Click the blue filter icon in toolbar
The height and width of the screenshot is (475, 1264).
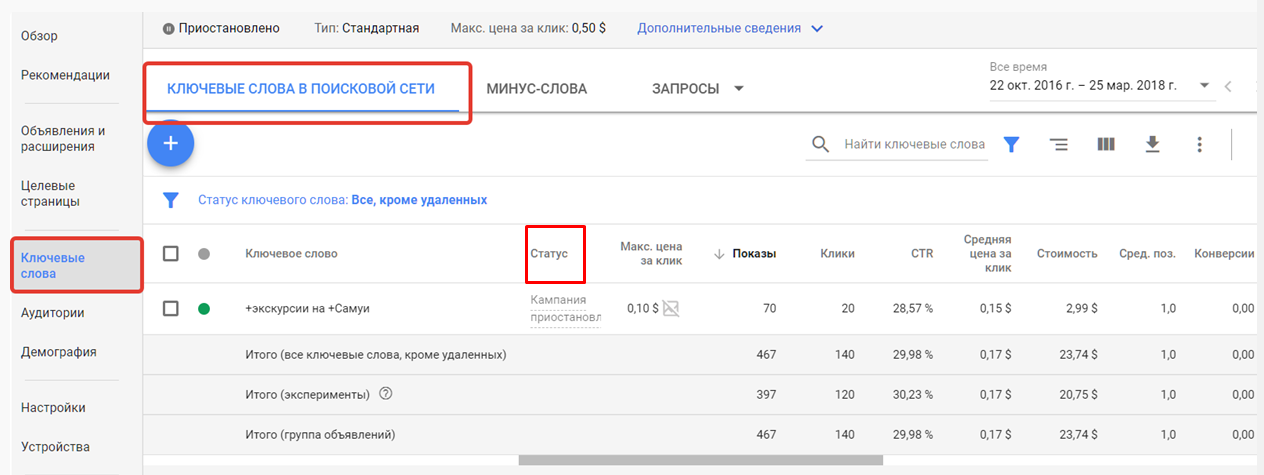coord(1011,145)
